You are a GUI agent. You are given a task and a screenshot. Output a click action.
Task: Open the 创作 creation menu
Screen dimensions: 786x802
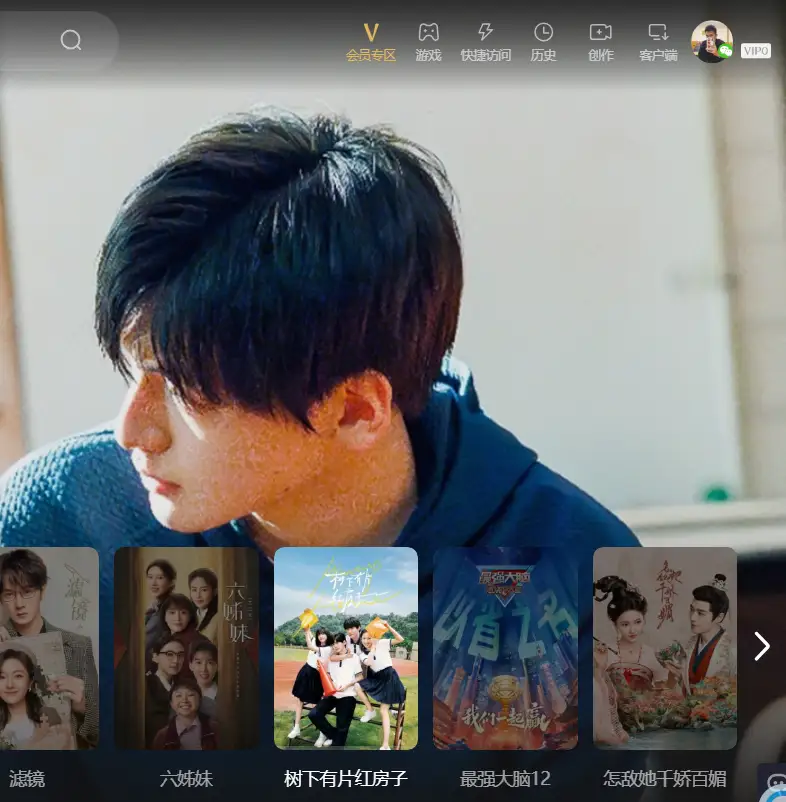tap(600, 42)
